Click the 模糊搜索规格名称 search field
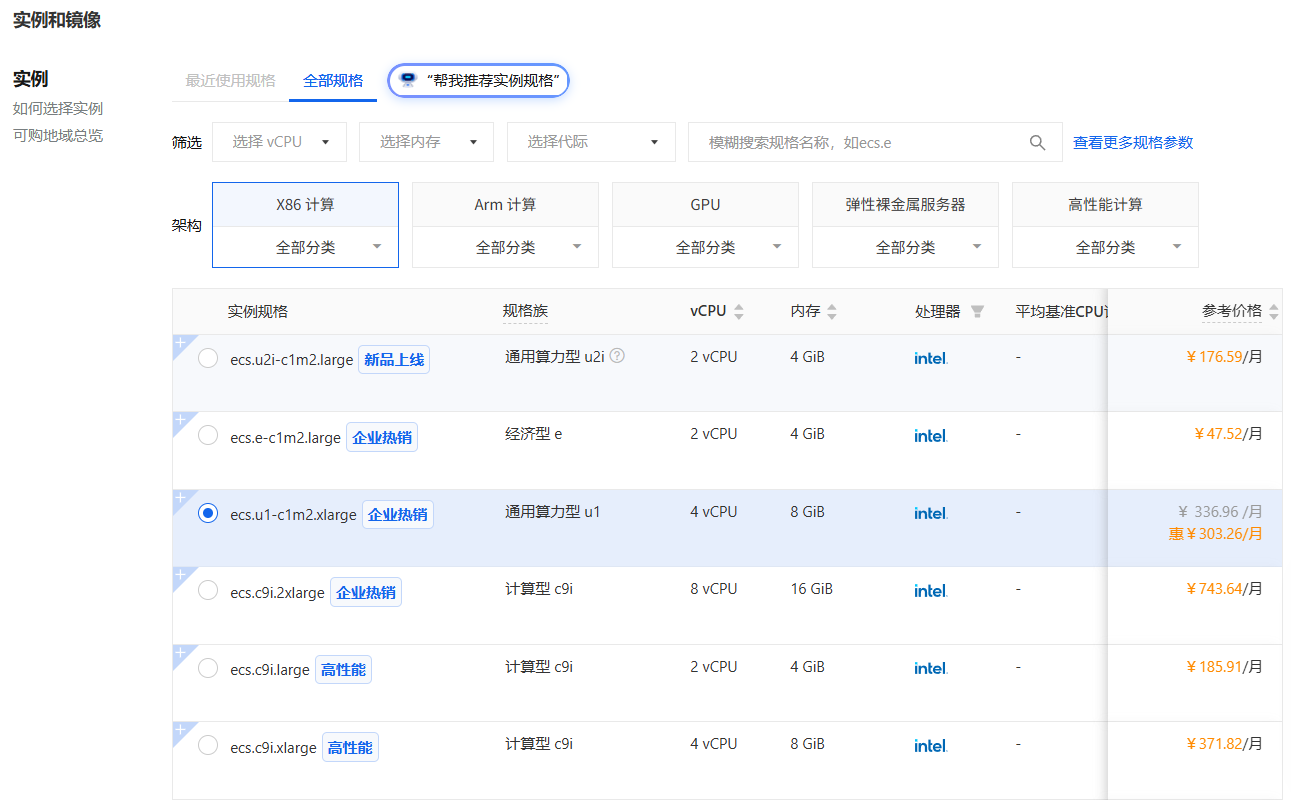Screen dimensions: 1291x800 875,142
